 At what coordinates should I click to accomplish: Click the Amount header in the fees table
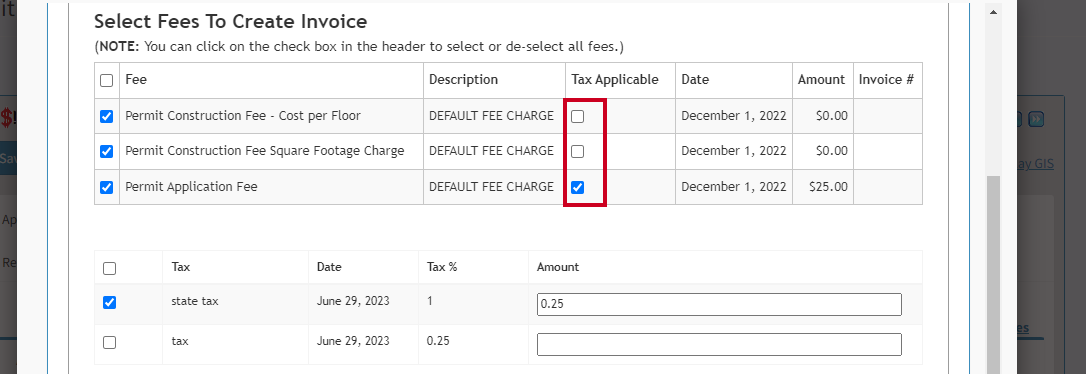coord(821,80)
